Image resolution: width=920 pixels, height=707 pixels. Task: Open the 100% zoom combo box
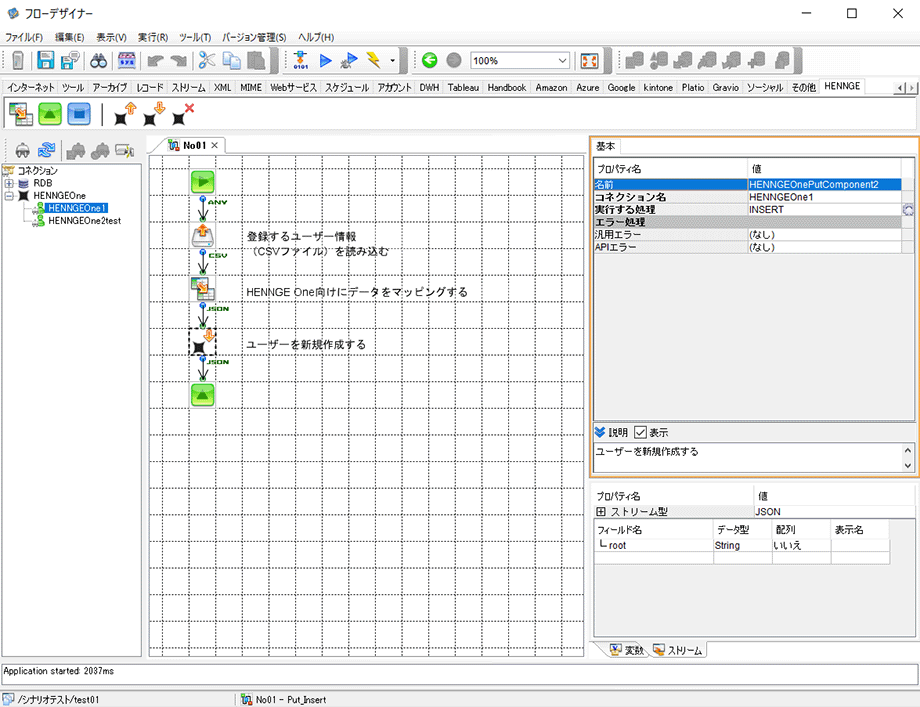coord(520,60)
